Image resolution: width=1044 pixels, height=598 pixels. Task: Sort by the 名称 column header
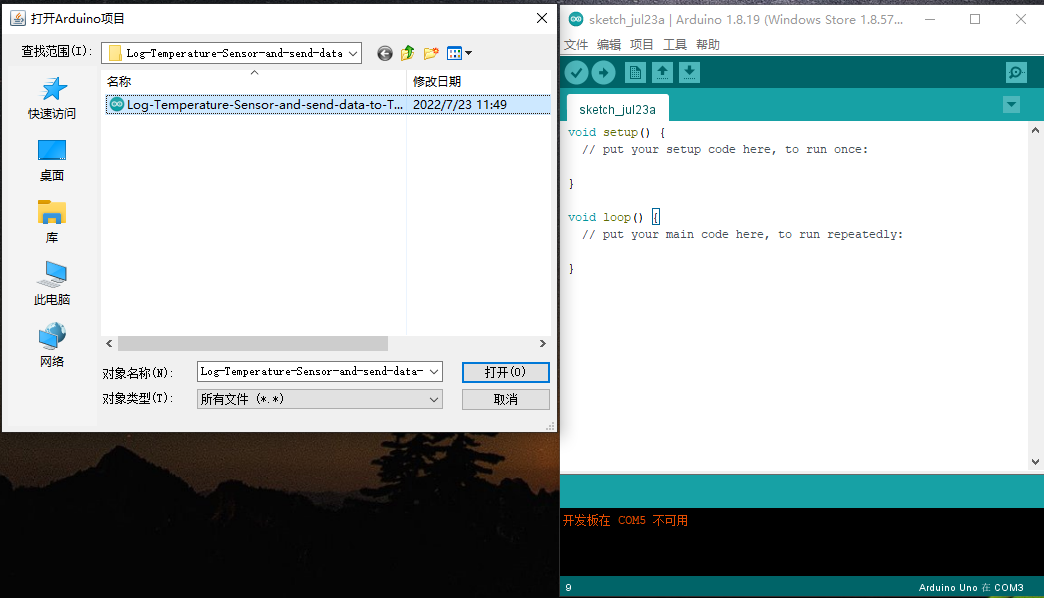coord(253,81)
